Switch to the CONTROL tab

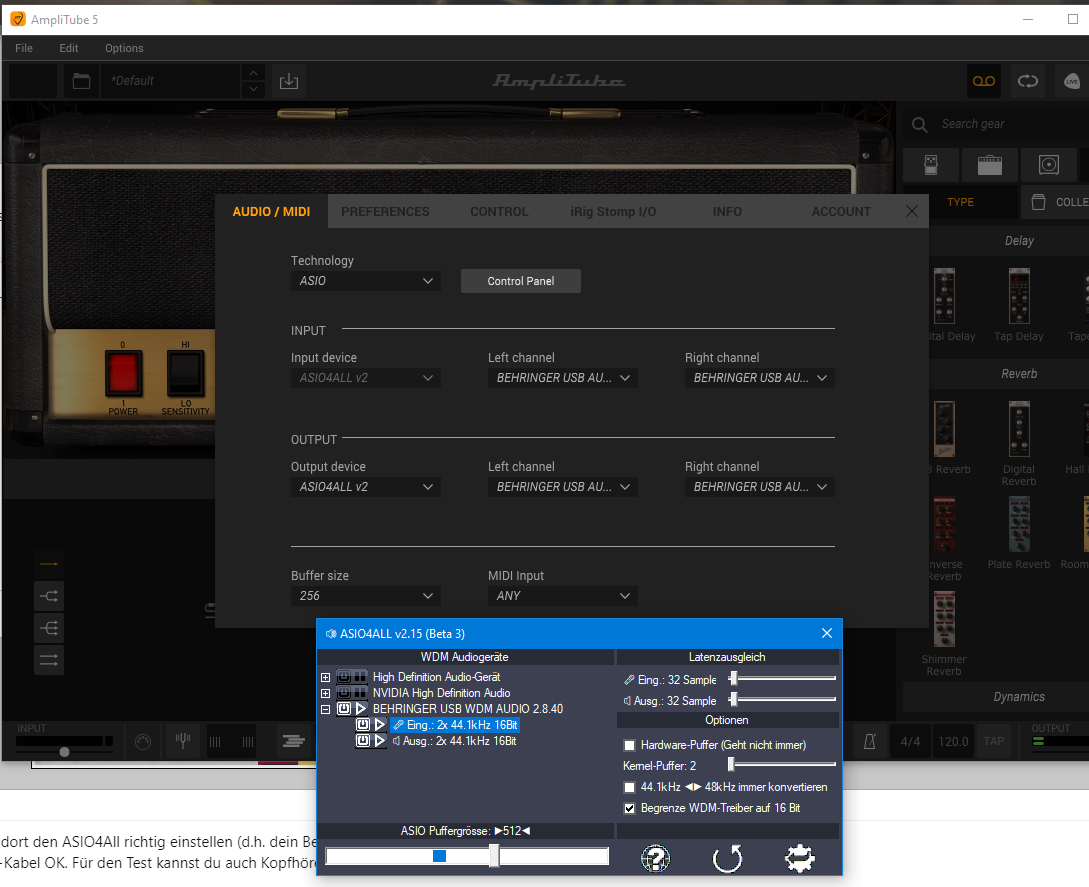click(x=499, y=212)
